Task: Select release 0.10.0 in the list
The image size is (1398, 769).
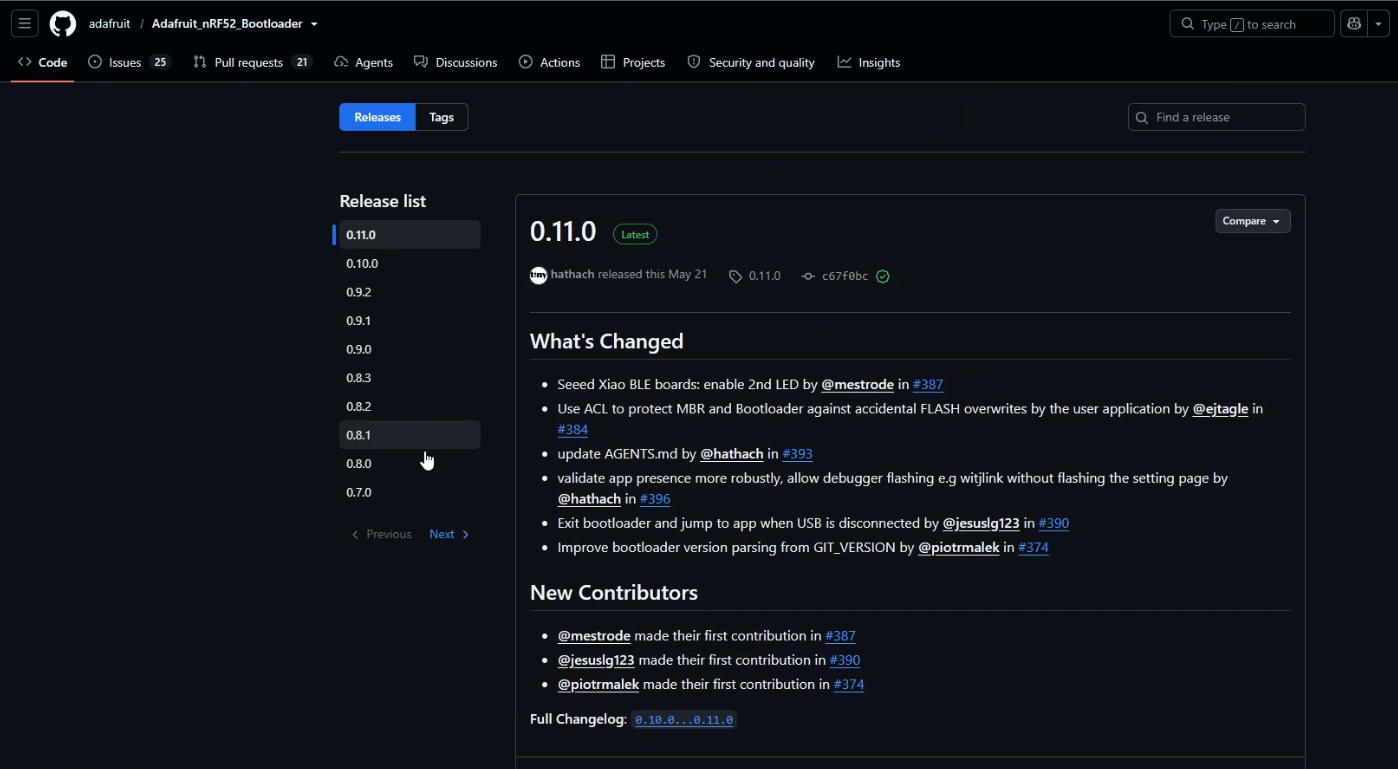Action: [410, 264]
